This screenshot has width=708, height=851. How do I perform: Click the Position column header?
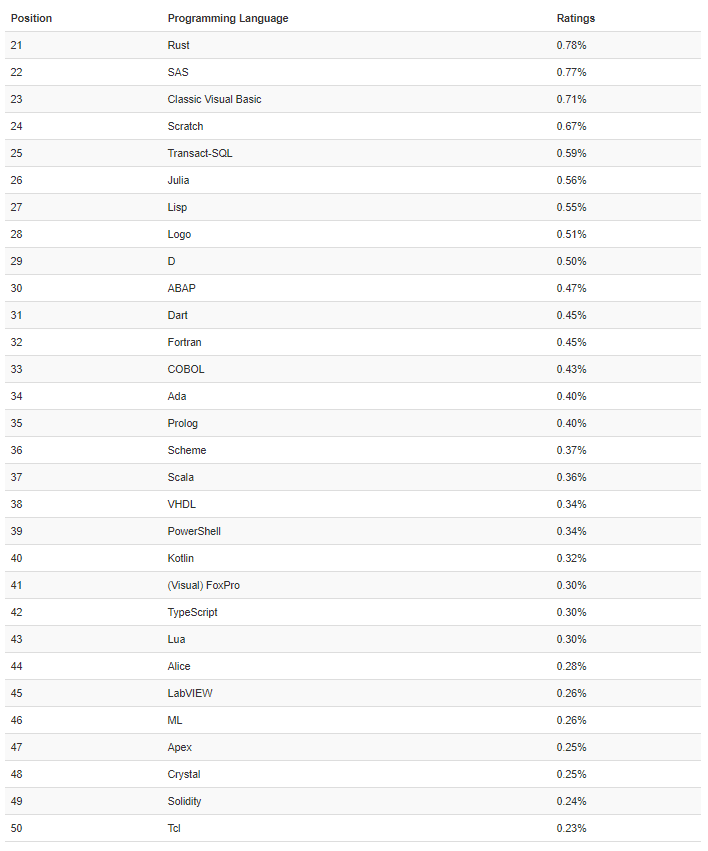[x=31, y=18]
